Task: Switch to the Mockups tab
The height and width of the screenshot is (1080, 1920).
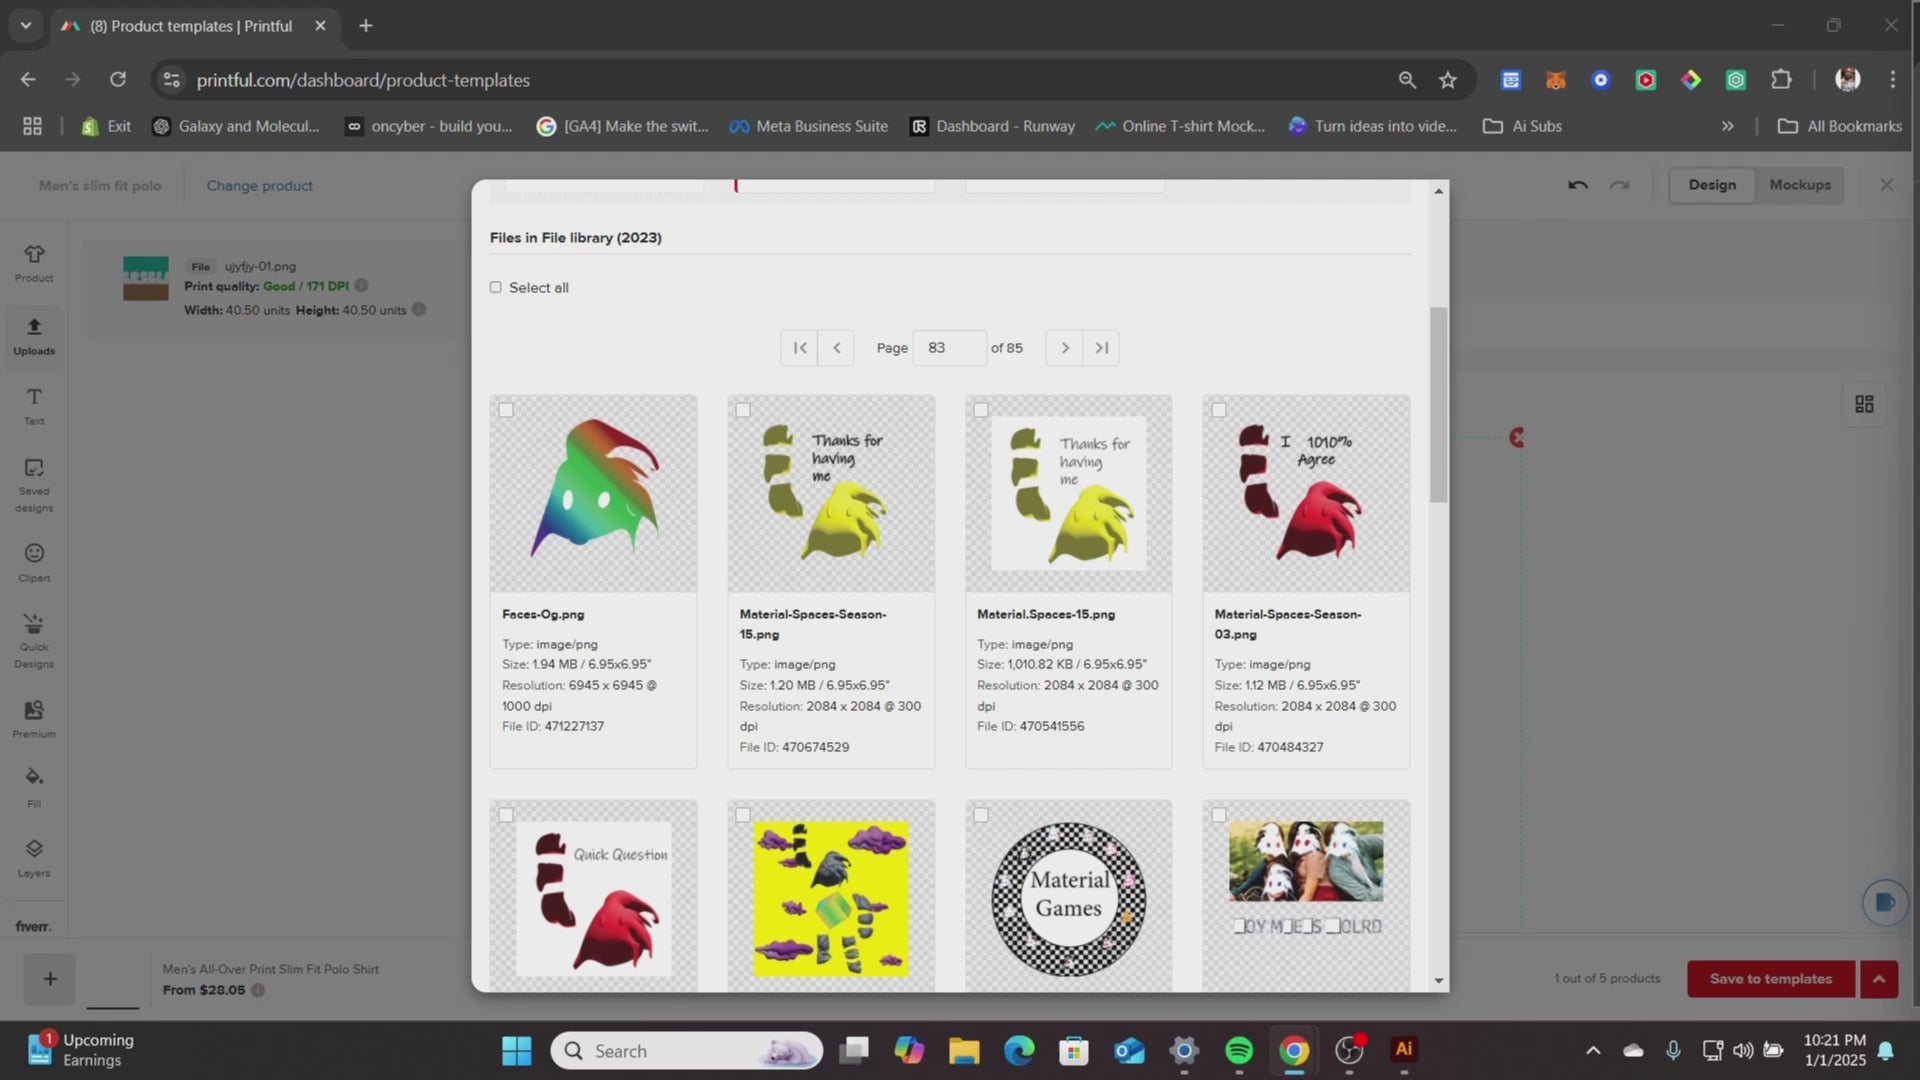Action: [x=1799, y=185]
